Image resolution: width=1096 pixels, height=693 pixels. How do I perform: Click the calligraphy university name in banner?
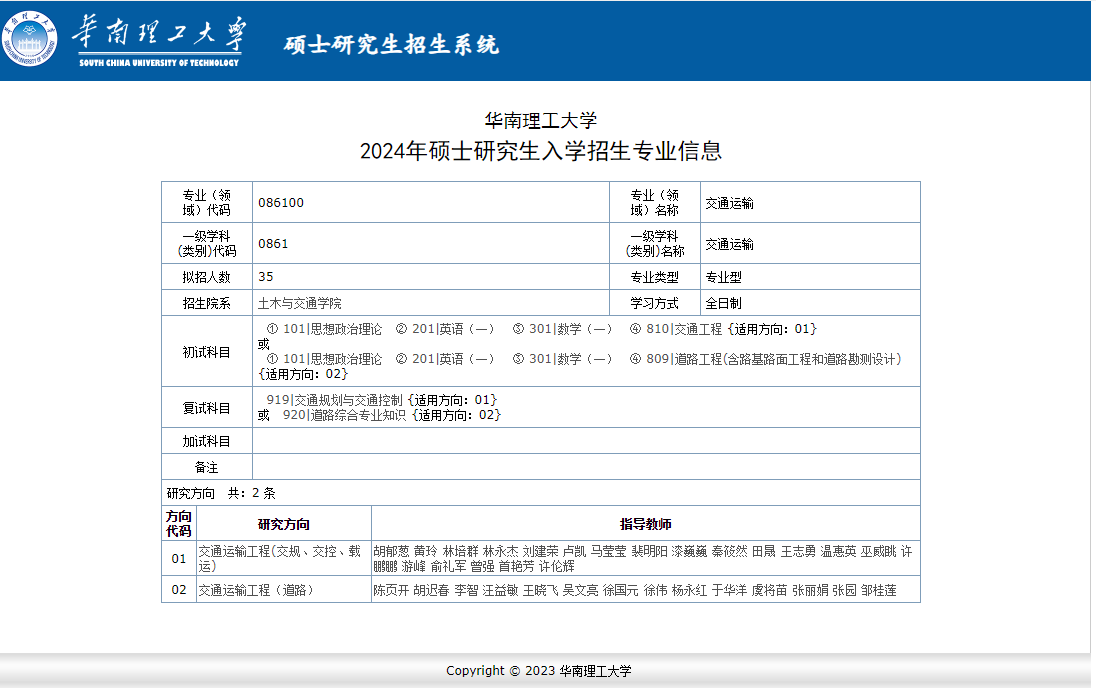[x=159, y=32]
